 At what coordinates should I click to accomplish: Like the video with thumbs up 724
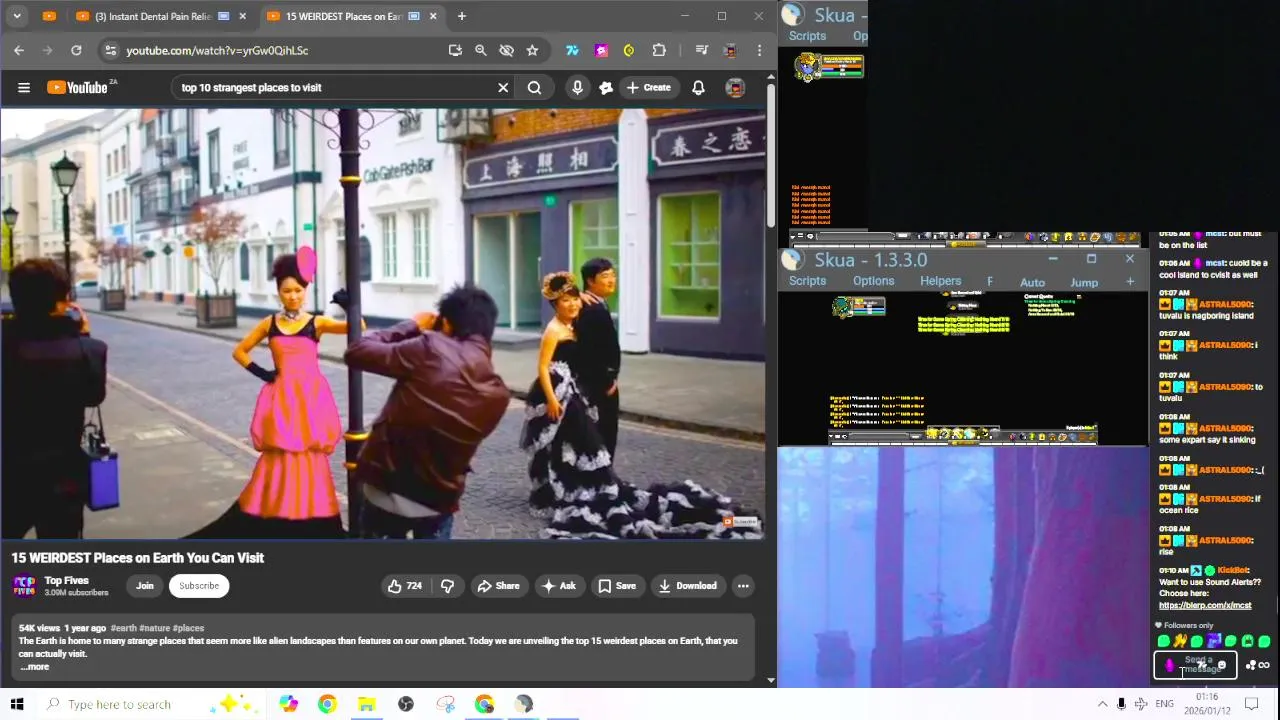pyautogui.click(x=405, y=586)
